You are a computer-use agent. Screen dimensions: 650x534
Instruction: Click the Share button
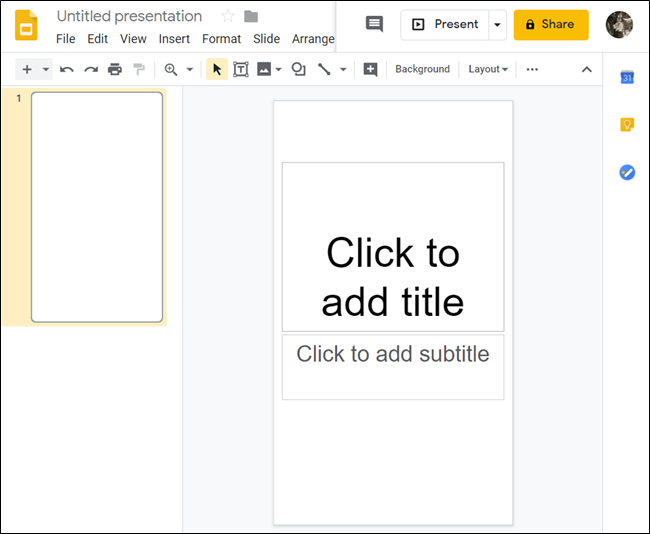pos(551,24)
